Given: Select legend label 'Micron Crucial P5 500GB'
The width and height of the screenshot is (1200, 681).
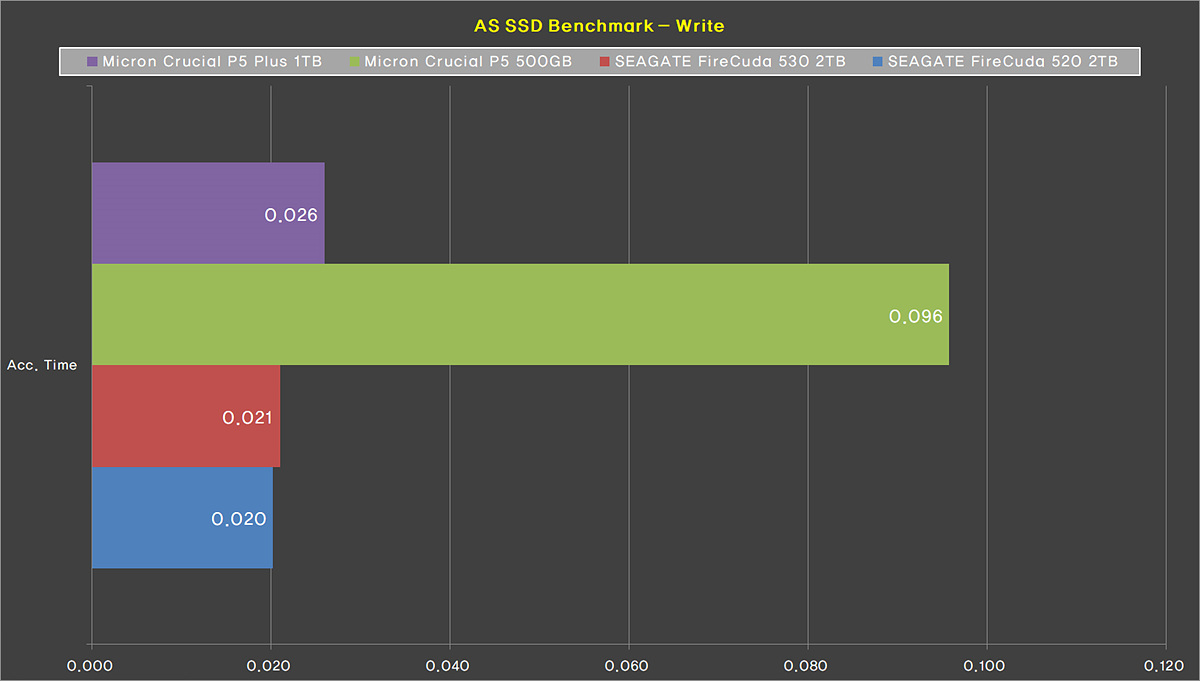Looking at the screenshot, I should point(468,62).
